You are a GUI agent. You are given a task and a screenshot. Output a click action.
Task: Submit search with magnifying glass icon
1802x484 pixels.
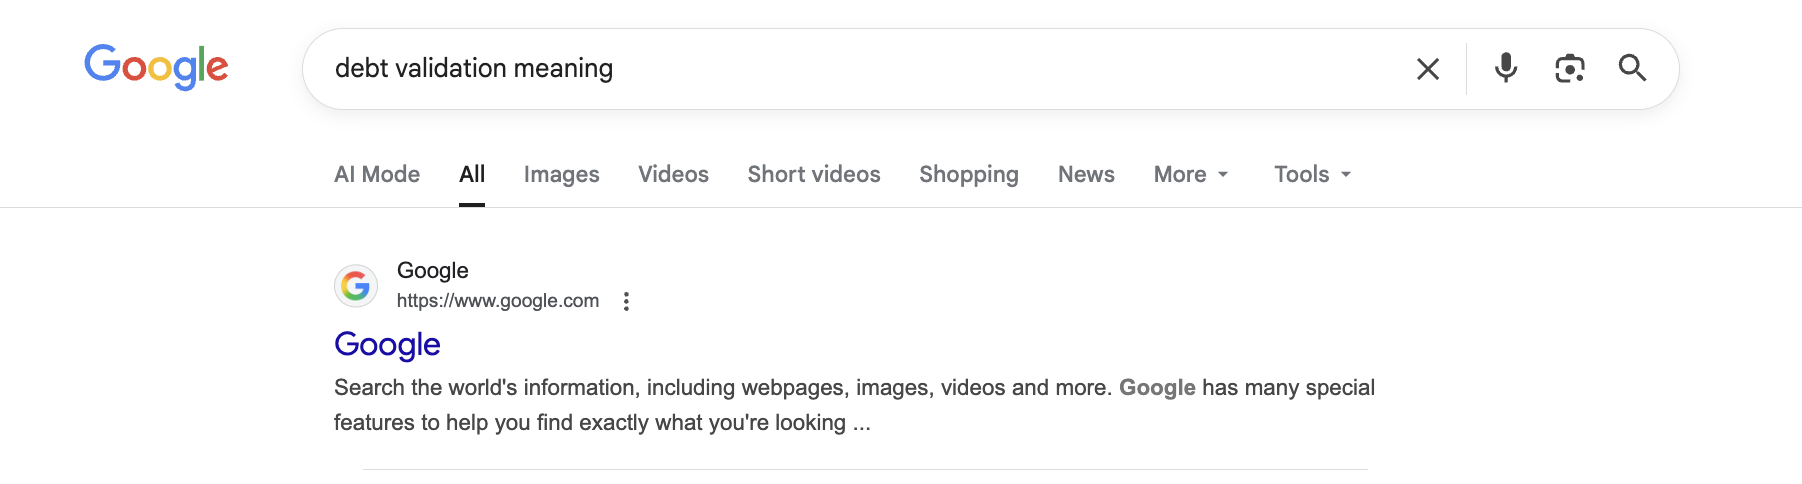(x=1633, y=68)
